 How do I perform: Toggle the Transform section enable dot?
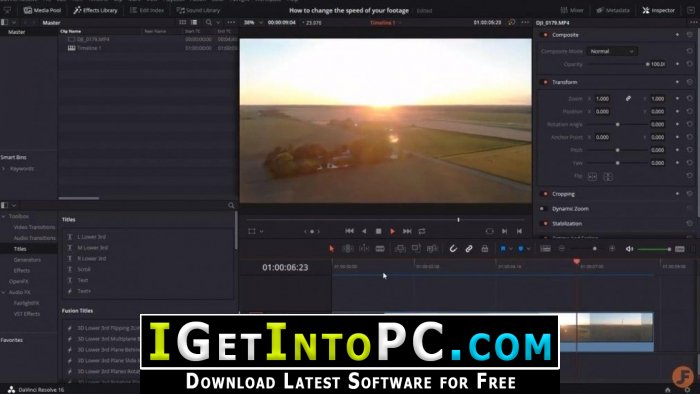(545, 82)
